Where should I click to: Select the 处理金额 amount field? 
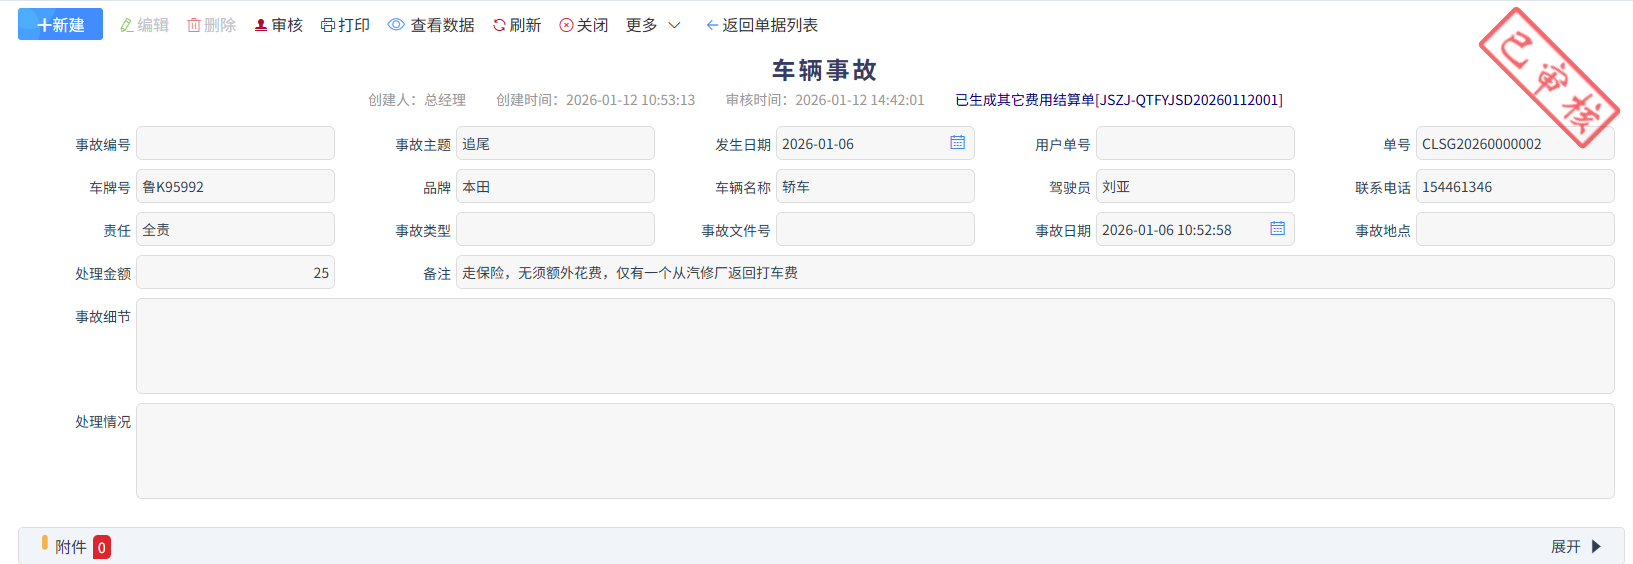tap(235, 273)
